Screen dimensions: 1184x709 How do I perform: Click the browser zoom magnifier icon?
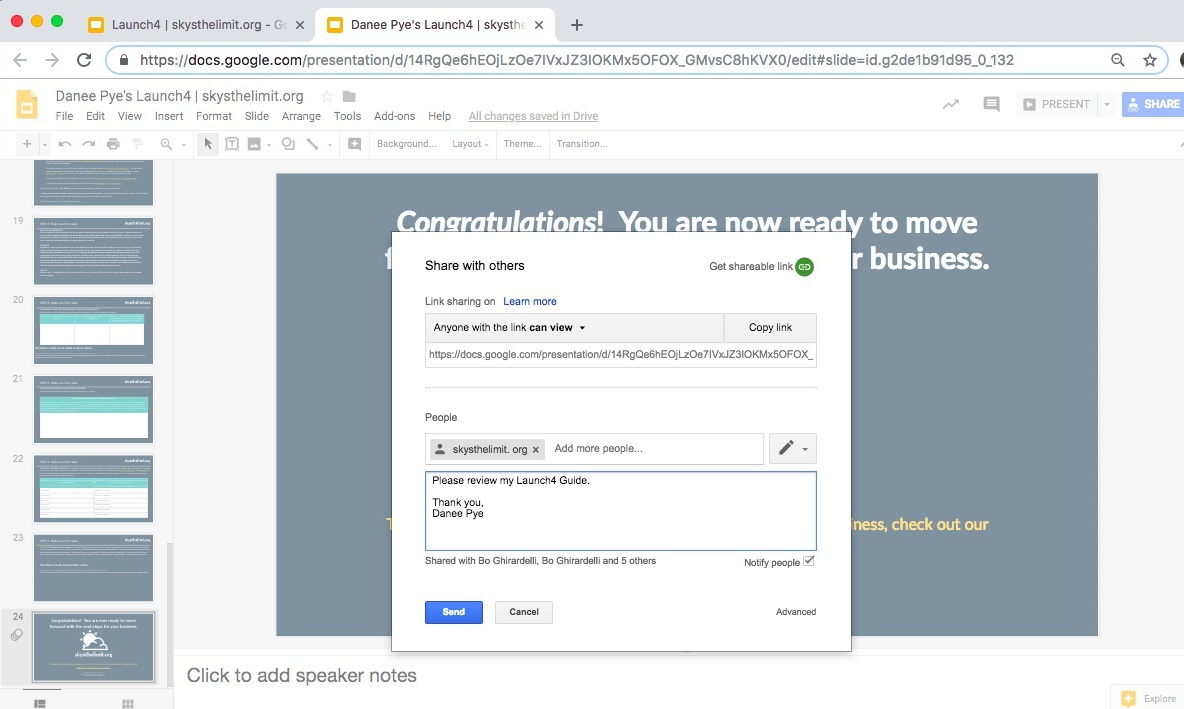coord(1118,60)
